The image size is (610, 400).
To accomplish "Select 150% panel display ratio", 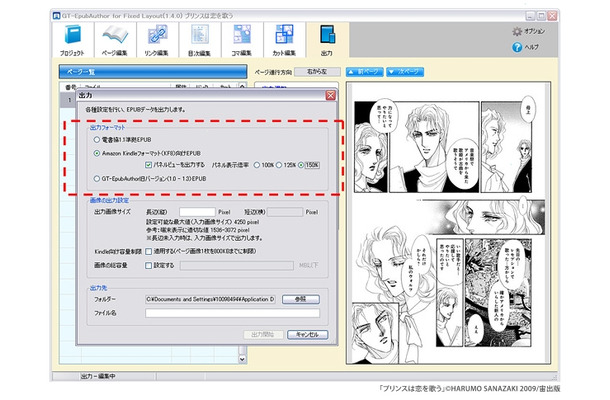I will [x=301, y=165].
